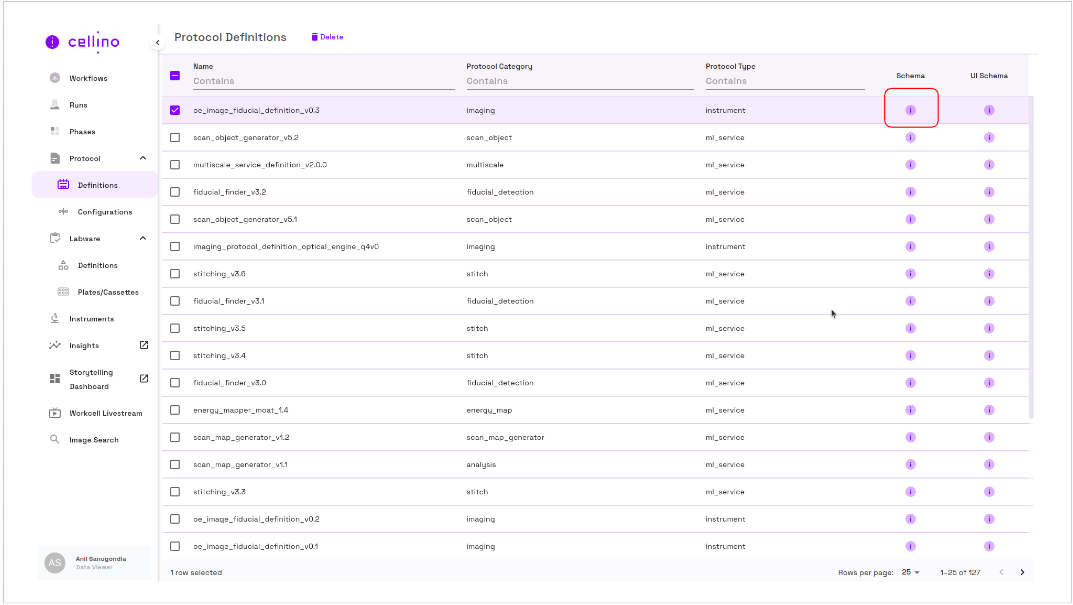Open the Rows per page dropdown
Viewport: 1073px width, 605px height.
[x=911, y=572]
